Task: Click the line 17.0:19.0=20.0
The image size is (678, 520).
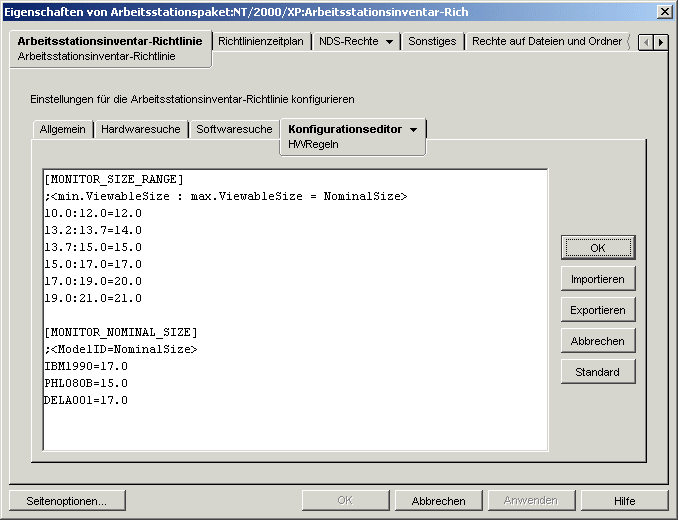Action: [x=93, y=281]
